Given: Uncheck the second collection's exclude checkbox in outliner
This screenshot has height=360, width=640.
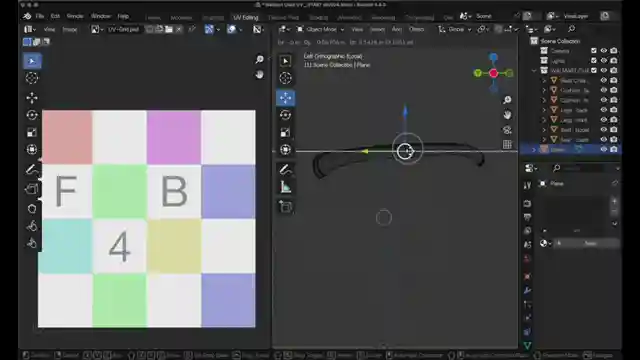Looking at the screenshot, I should click(x=594, y=60).
